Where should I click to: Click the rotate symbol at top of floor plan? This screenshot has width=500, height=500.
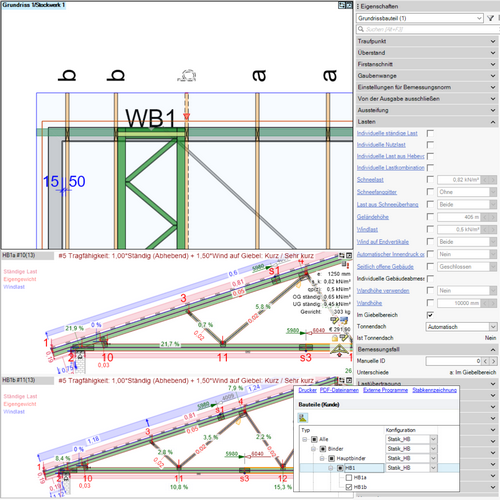[x=187, y=76]
